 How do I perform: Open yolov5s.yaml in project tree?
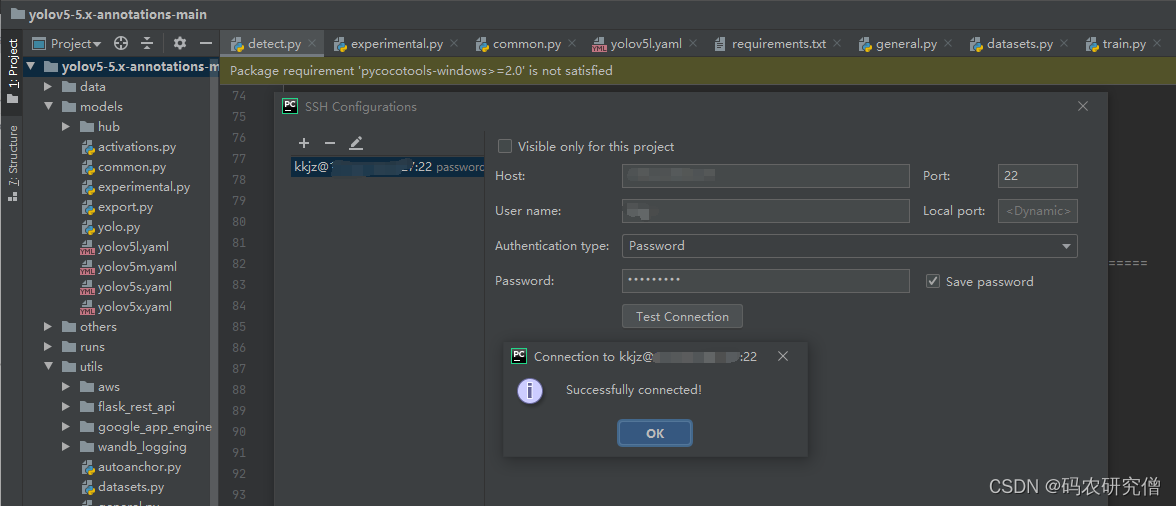[x=126, y=286]
